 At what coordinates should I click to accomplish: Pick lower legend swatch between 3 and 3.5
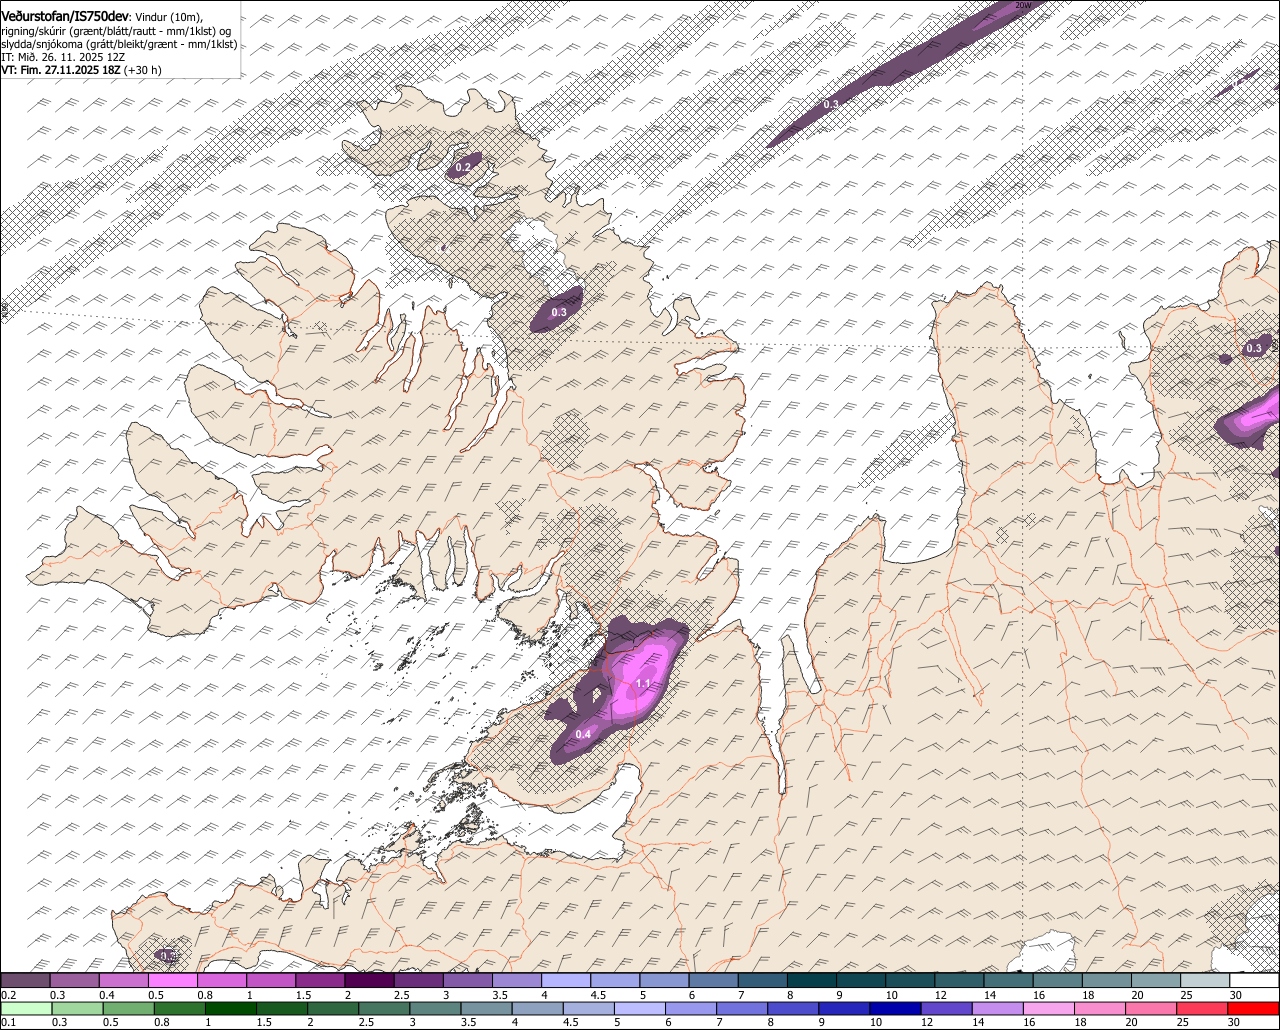(434, 1008)
